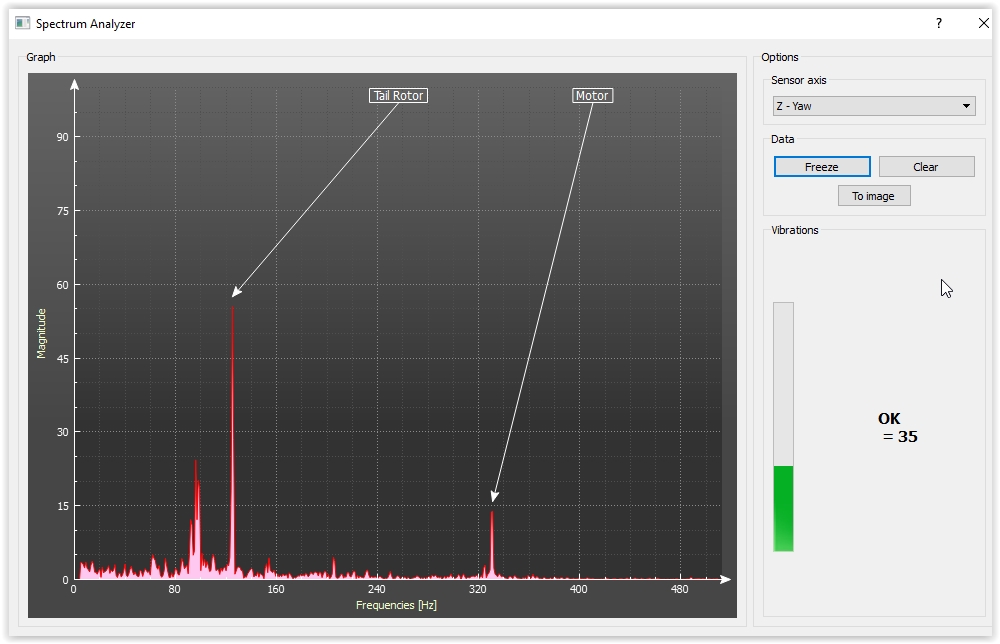Click the 240 tick label on frequency axis
1000x644 pixels.
(x=376, y=589)
